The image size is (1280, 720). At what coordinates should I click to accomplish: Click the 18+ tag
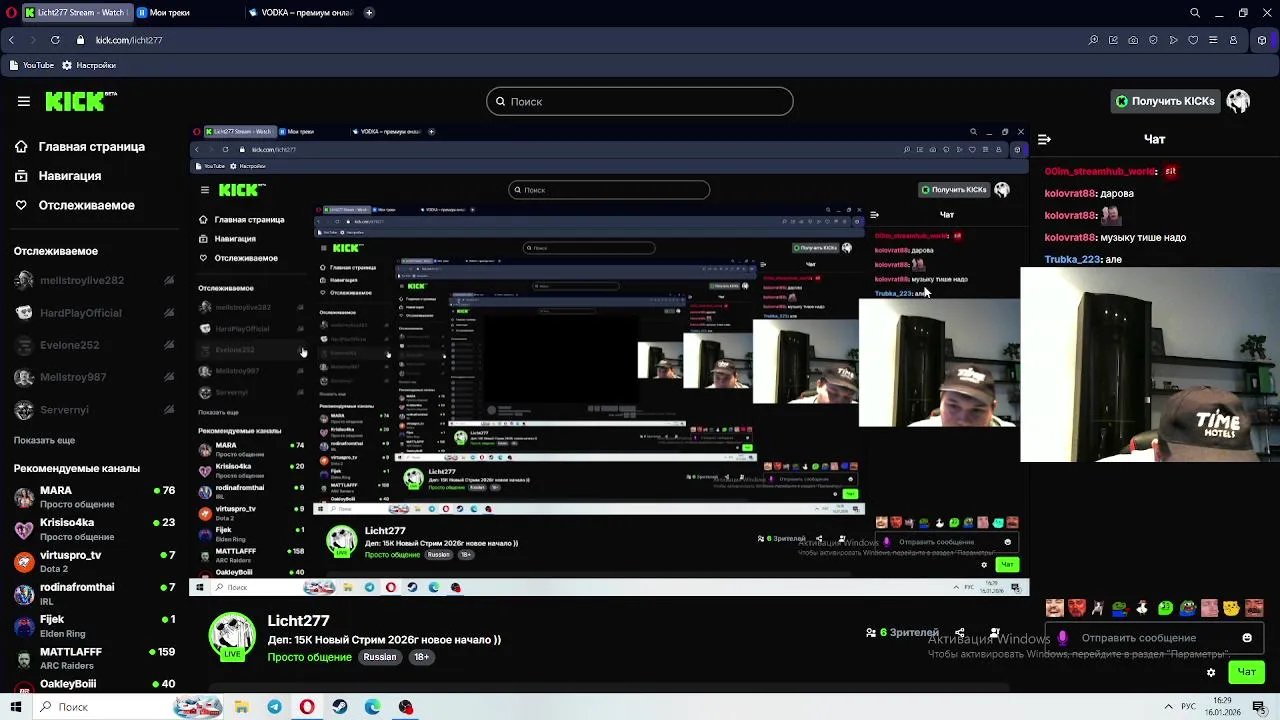(x=421, y=657)
